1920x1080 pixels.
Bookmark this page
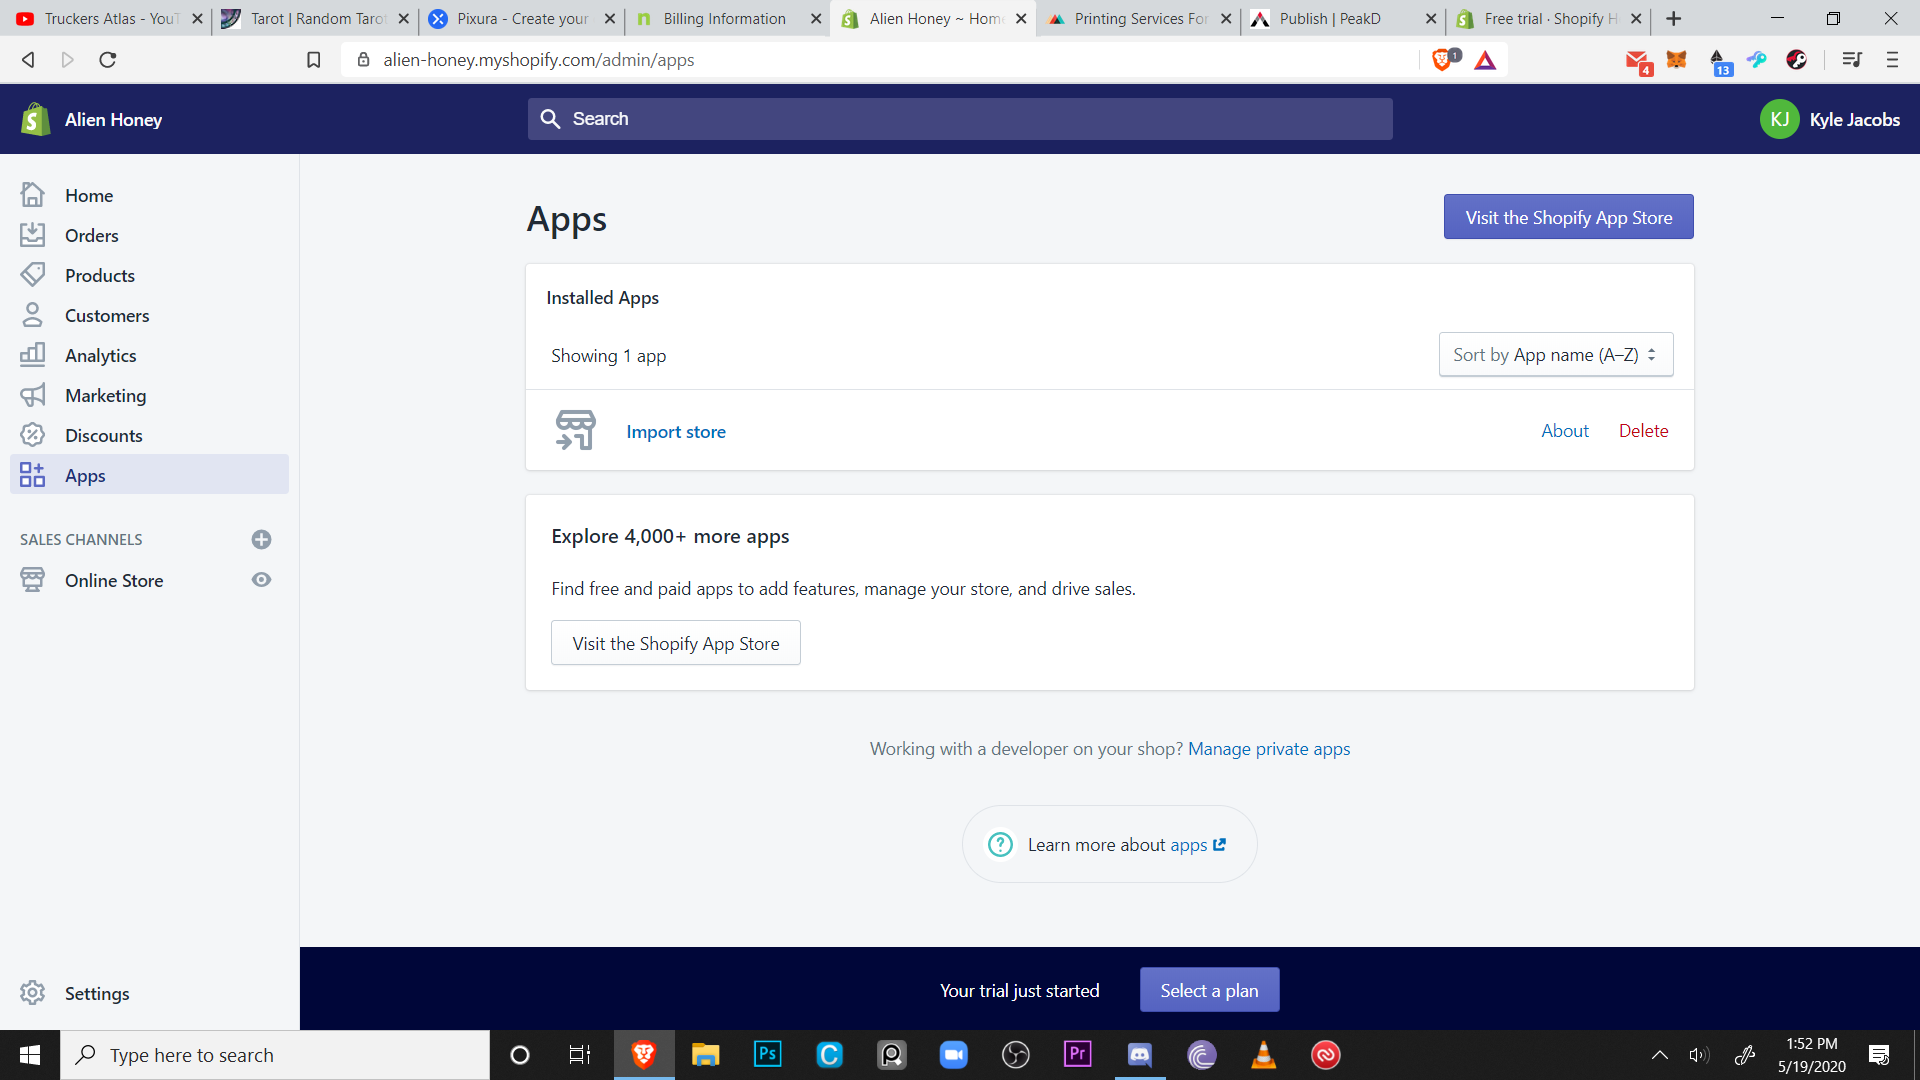coord(313,60)
